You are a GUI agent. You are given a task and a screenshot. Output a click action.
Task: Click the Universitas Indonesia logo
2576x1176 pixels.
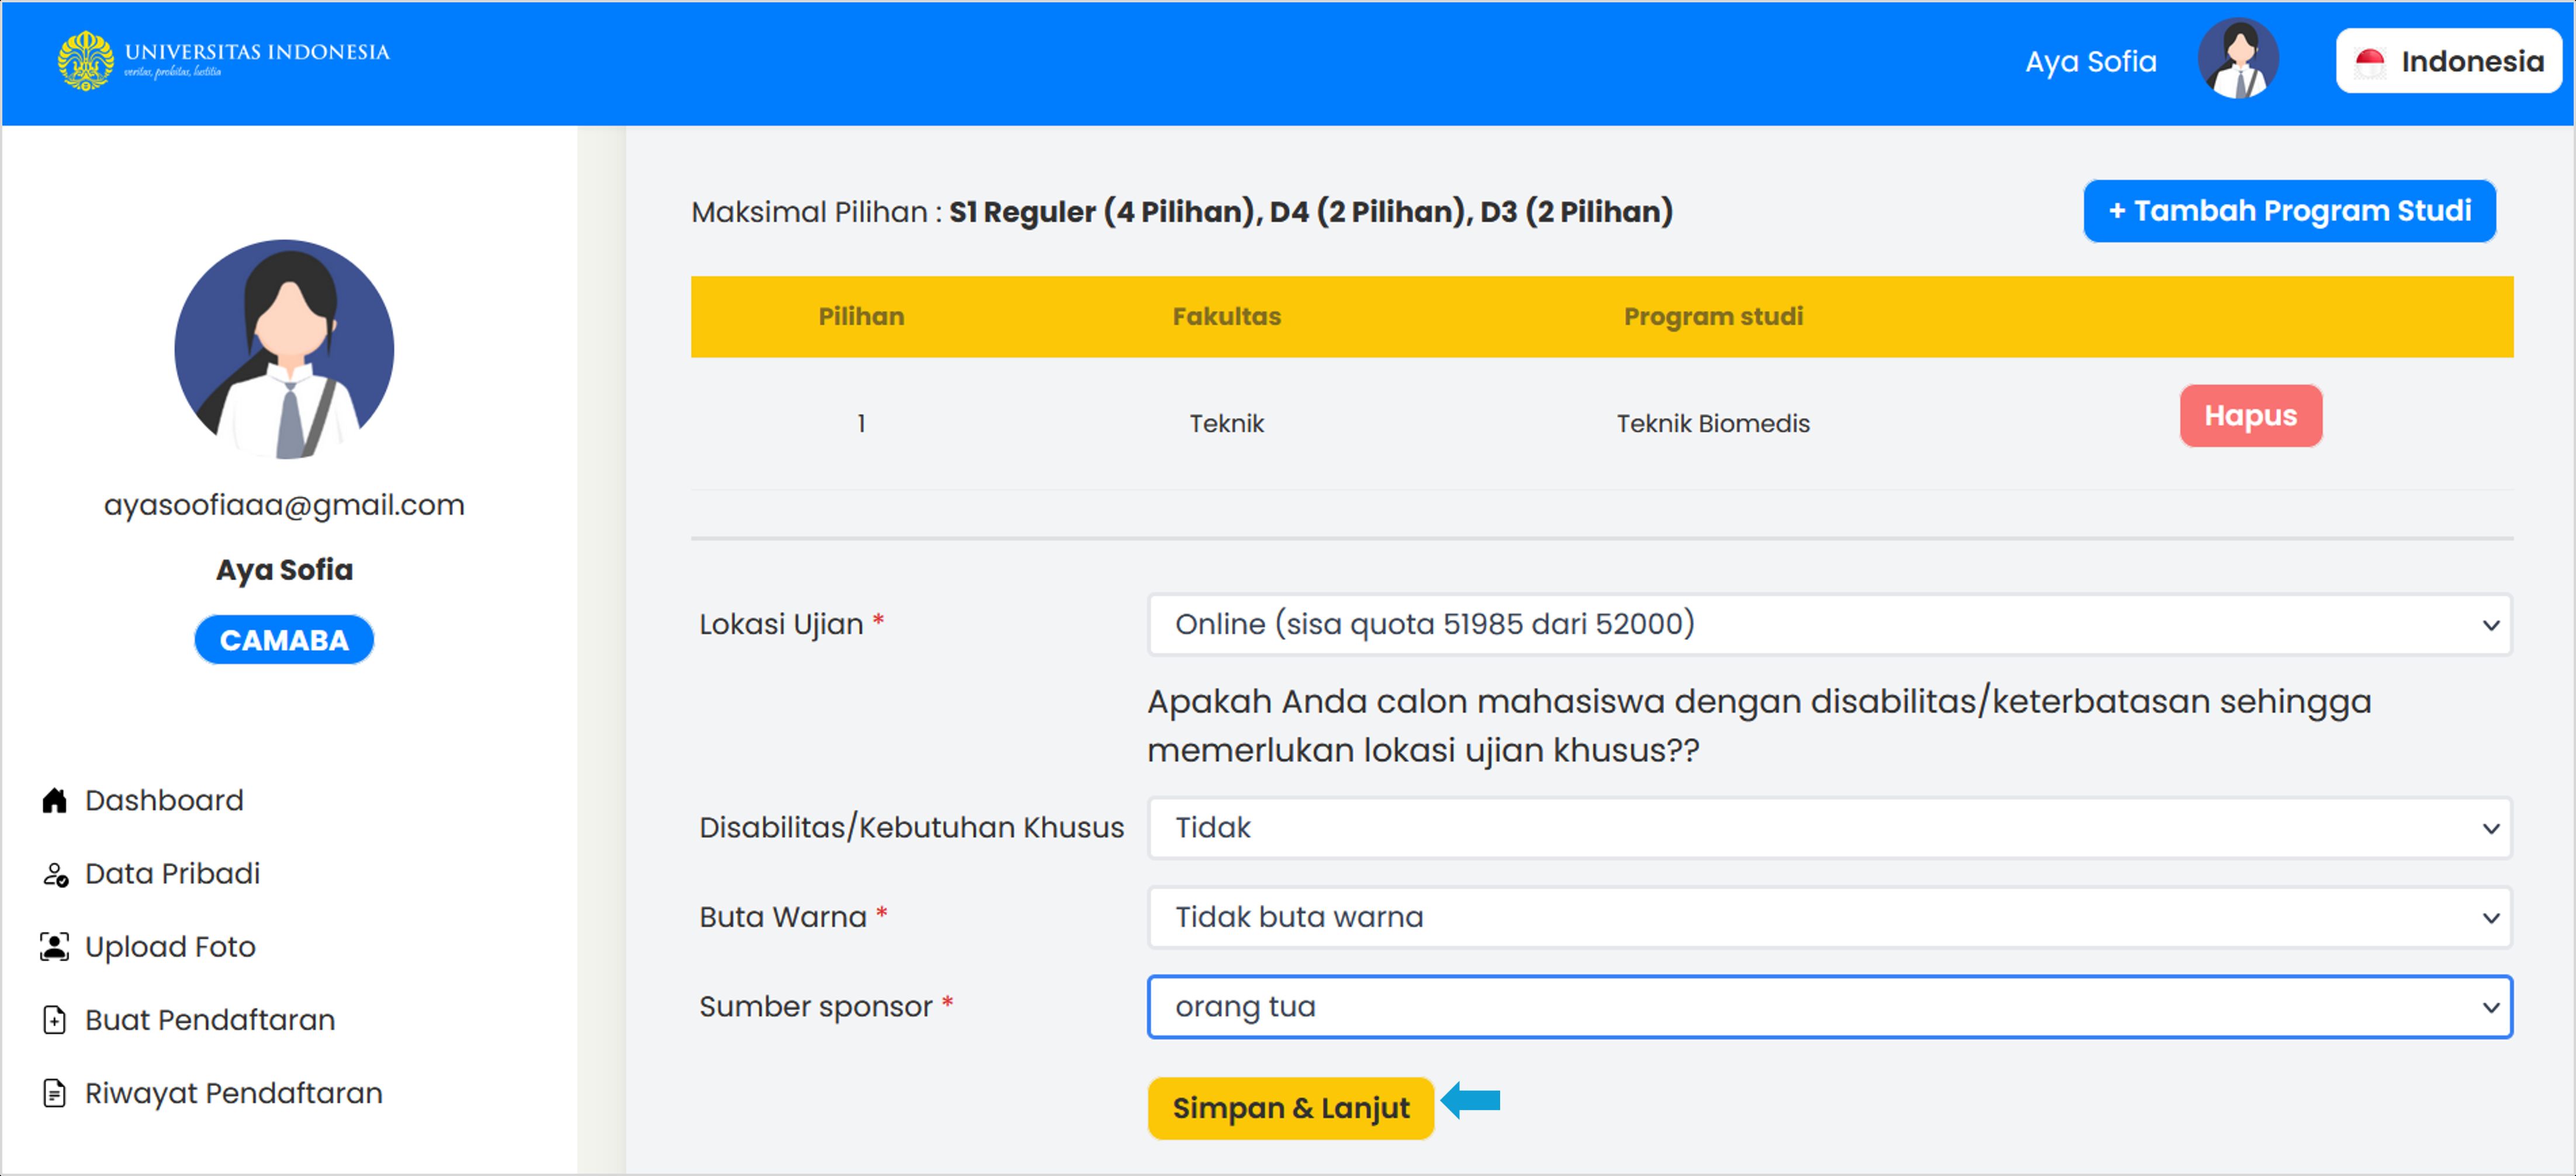[x=86, y=60]
